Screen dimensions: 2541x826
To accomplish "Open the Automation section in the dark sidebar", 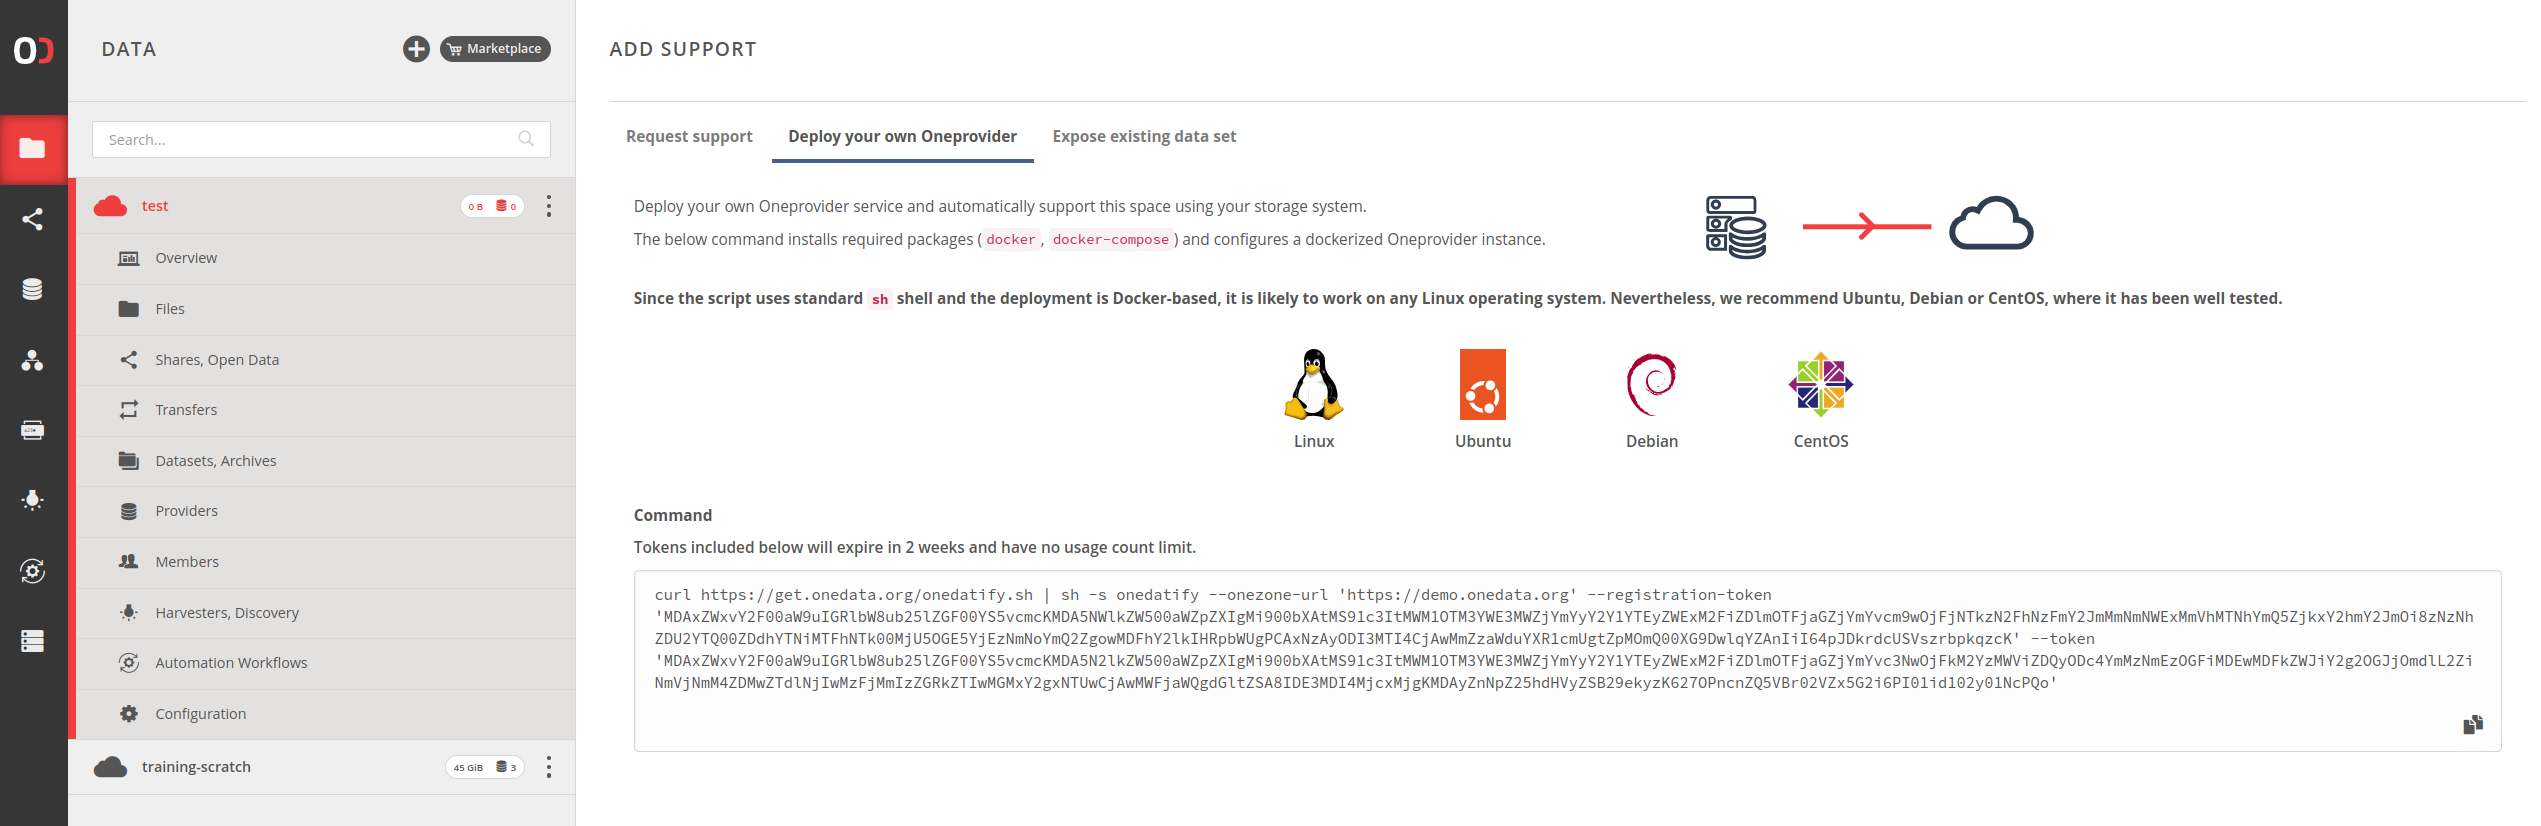I will (33, 571).
